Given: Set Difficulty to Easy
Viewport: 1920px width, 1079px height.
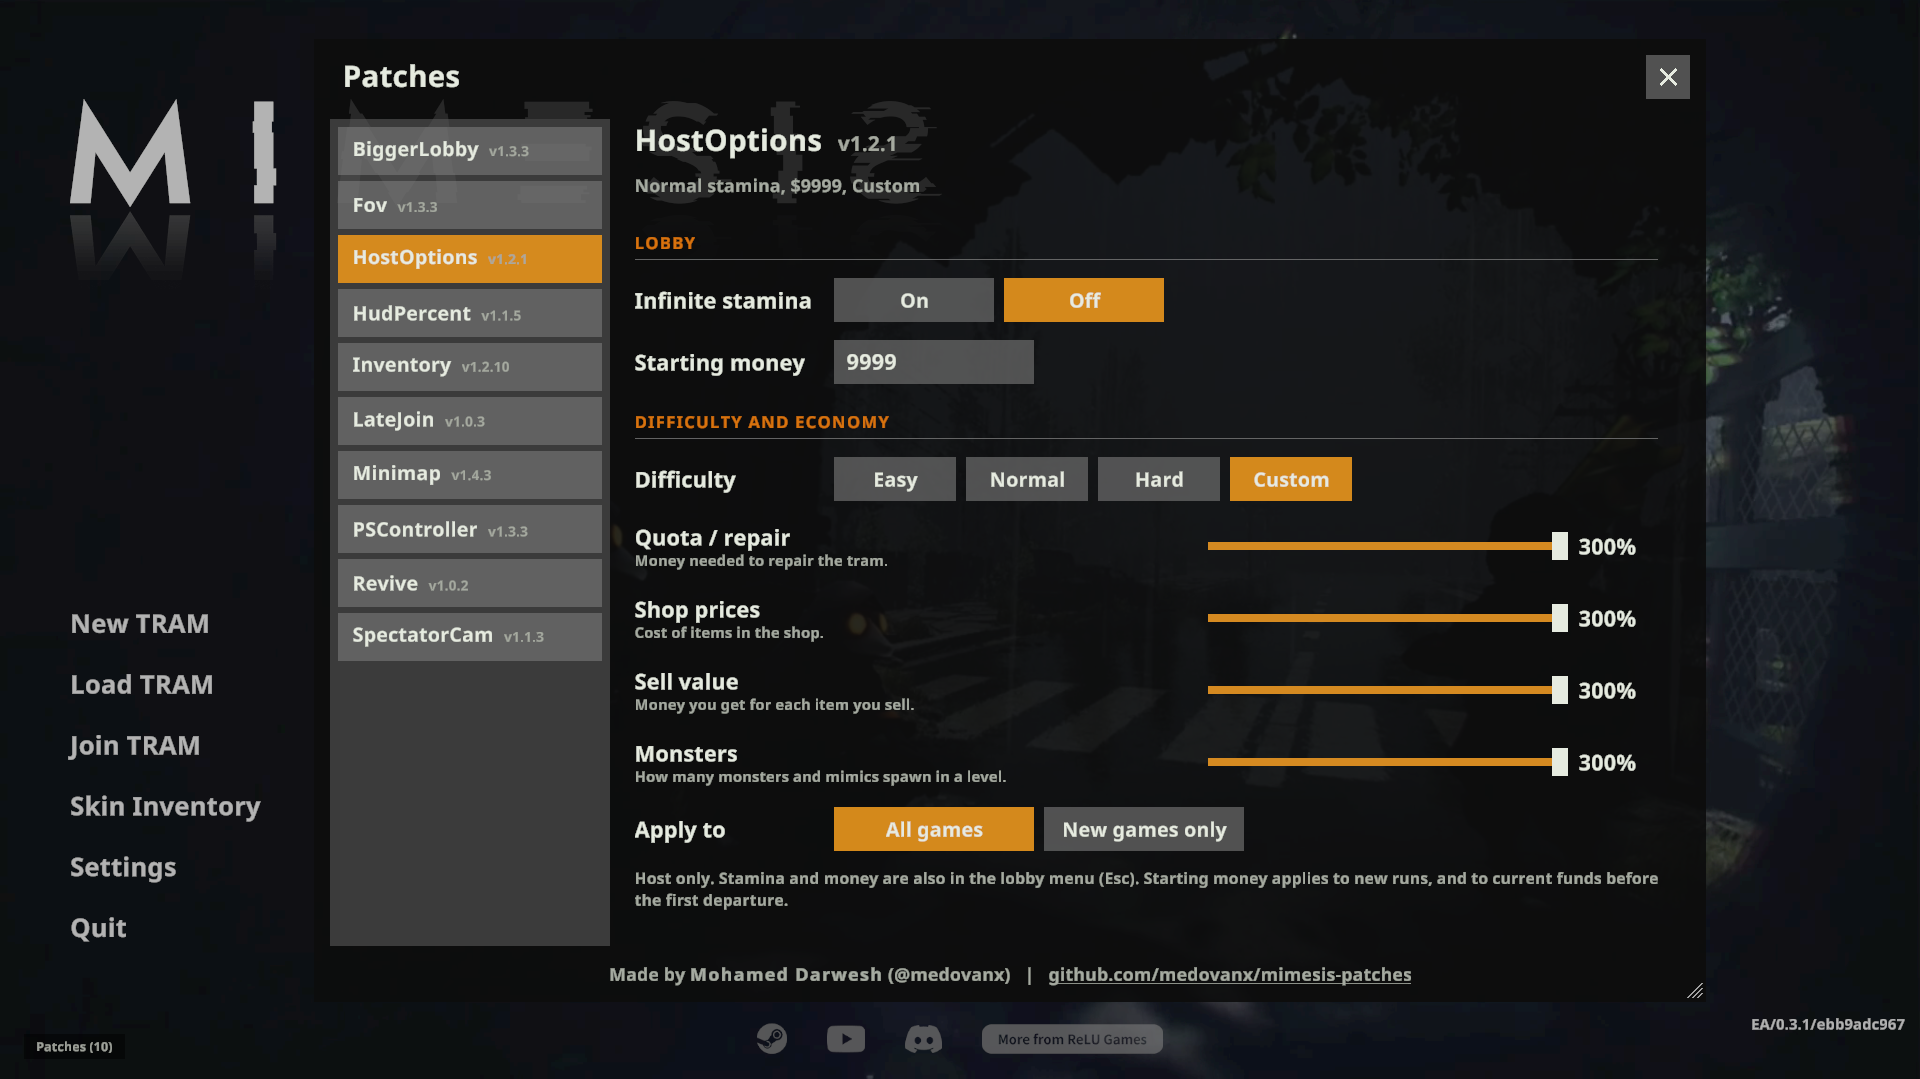Looking at the screenshot, I should pos(894,479).
